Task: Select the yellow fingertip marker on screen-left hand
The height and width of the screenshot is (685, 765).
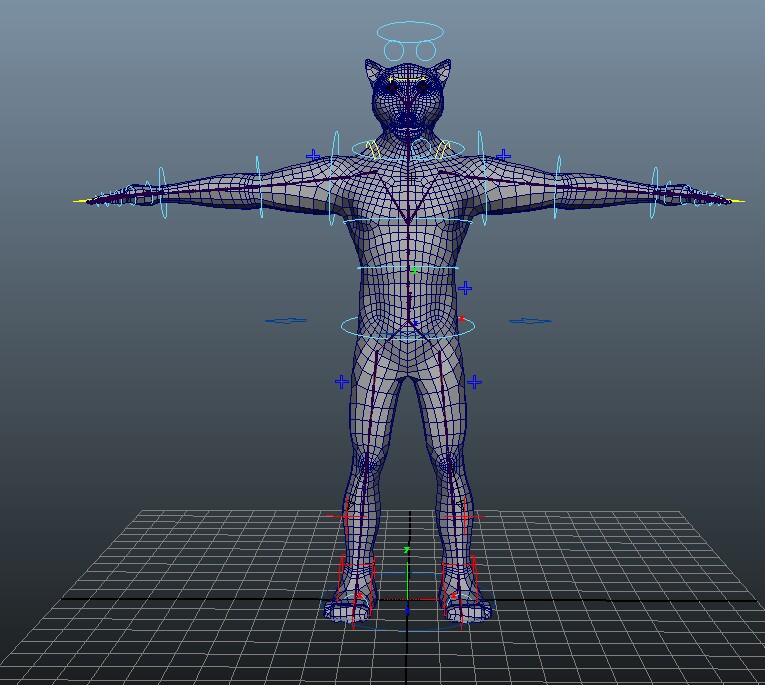Action: coord(81,201)
